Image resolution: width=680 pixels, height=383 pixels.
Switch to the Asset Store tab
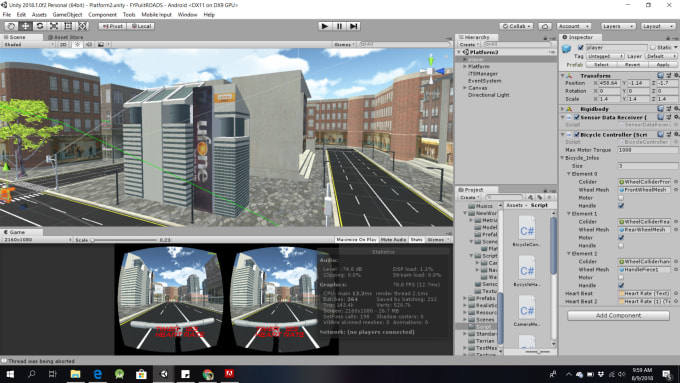(x=65, y=37)
